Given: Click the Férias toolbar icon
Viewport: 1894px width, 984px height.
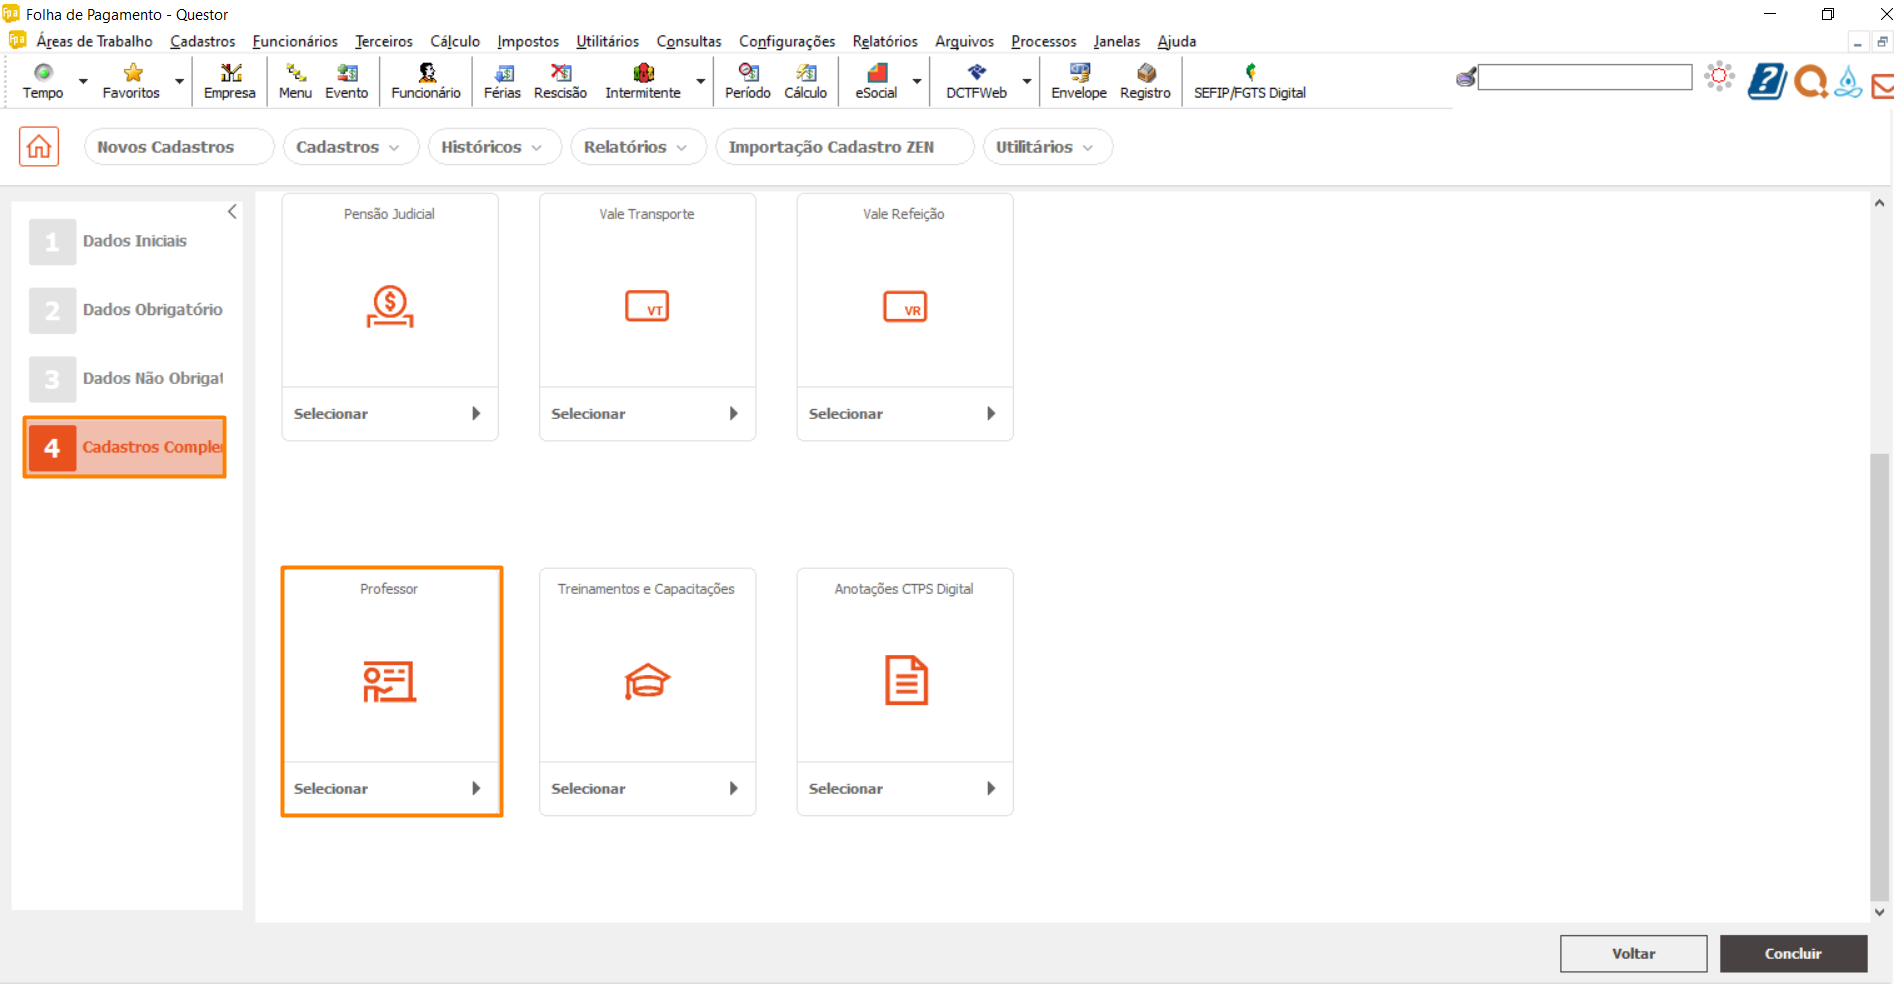Looking at the screenshot, I should pyautogui.click(x=502, y=81).
